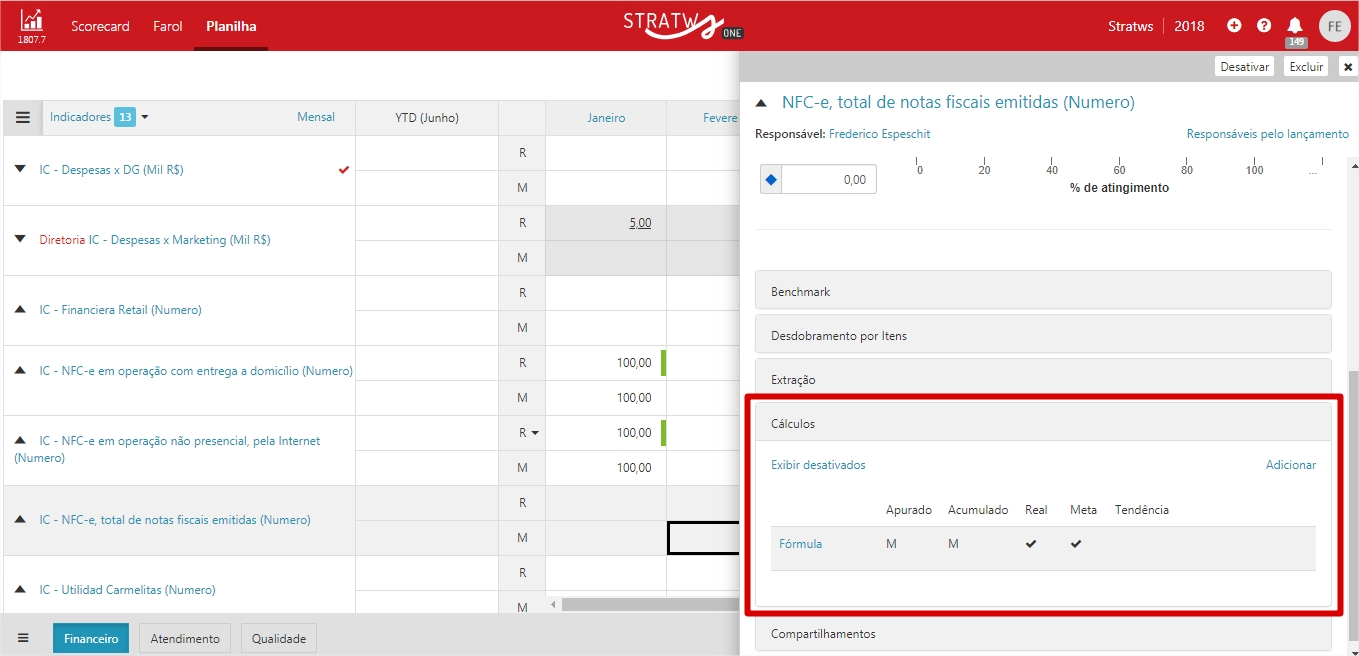
Task: Open the FE user avatar menu
Action: pyautogui.click(x=1334, y=26)
